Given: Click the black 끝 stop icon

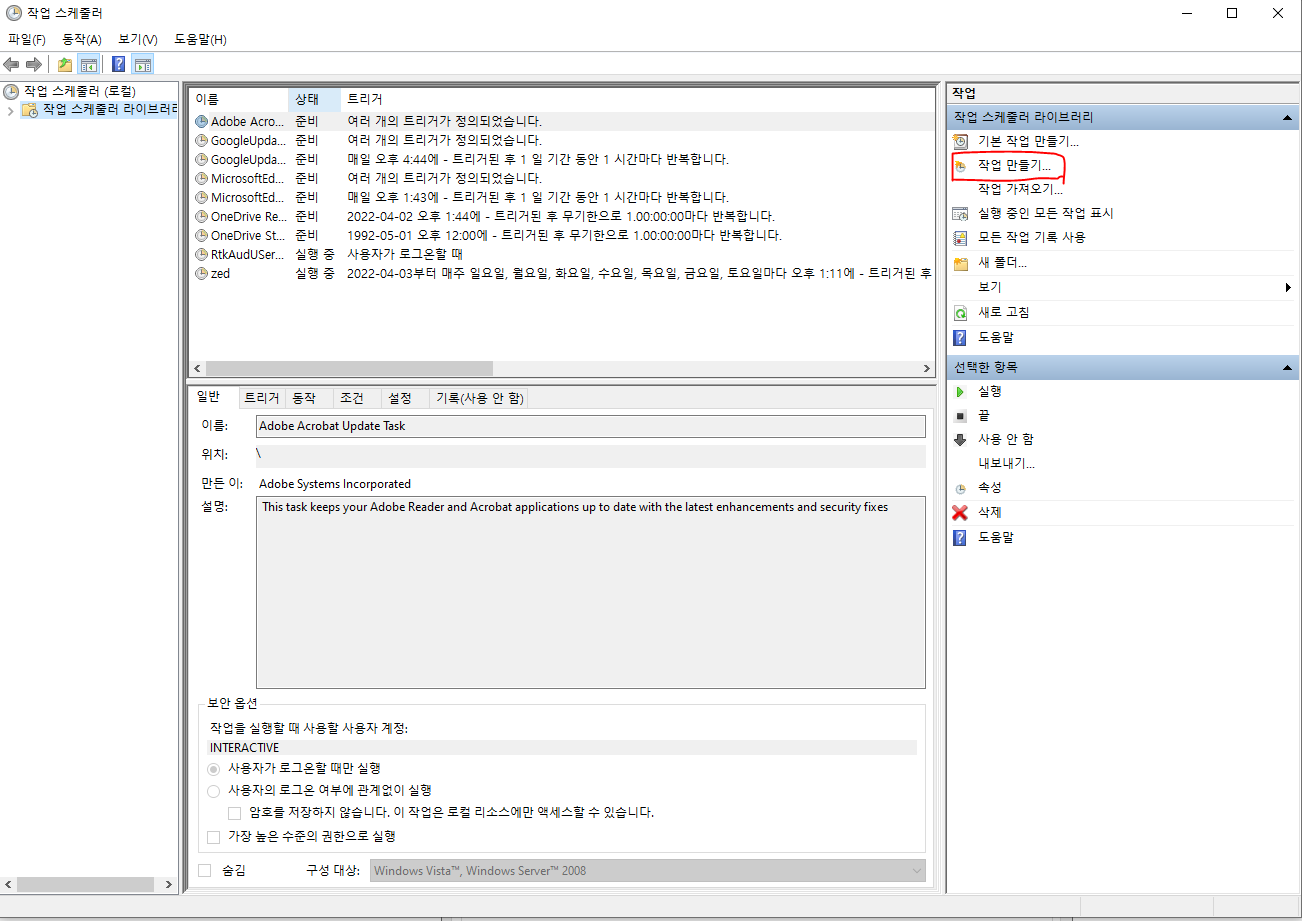Looking at the screenshot, I should tap(961, 416).
